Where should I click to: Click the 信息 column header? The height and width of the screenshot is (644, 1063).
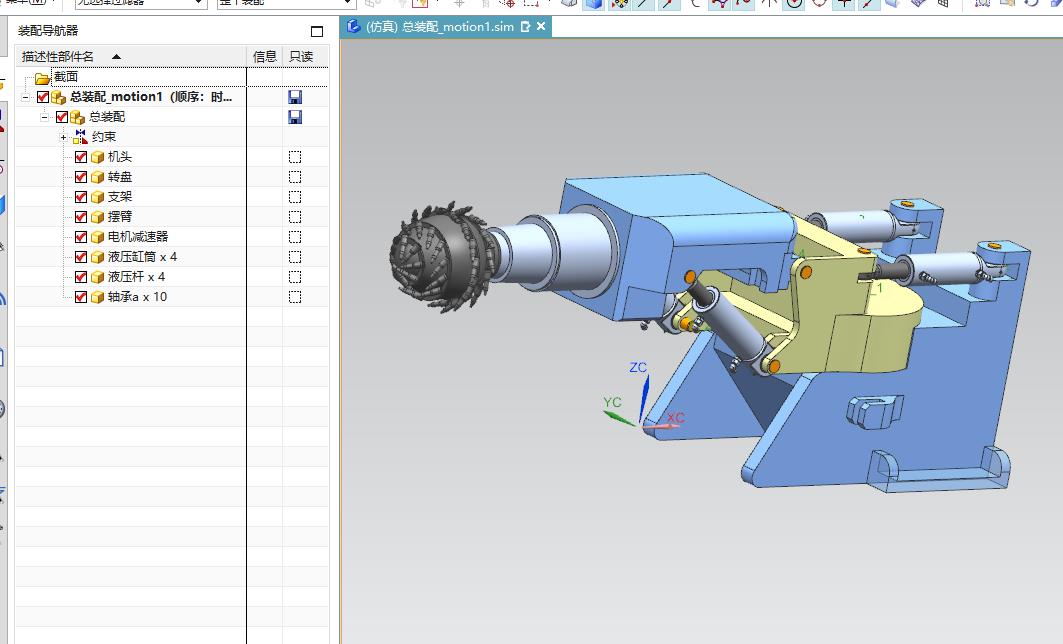[x=264, y=56]
